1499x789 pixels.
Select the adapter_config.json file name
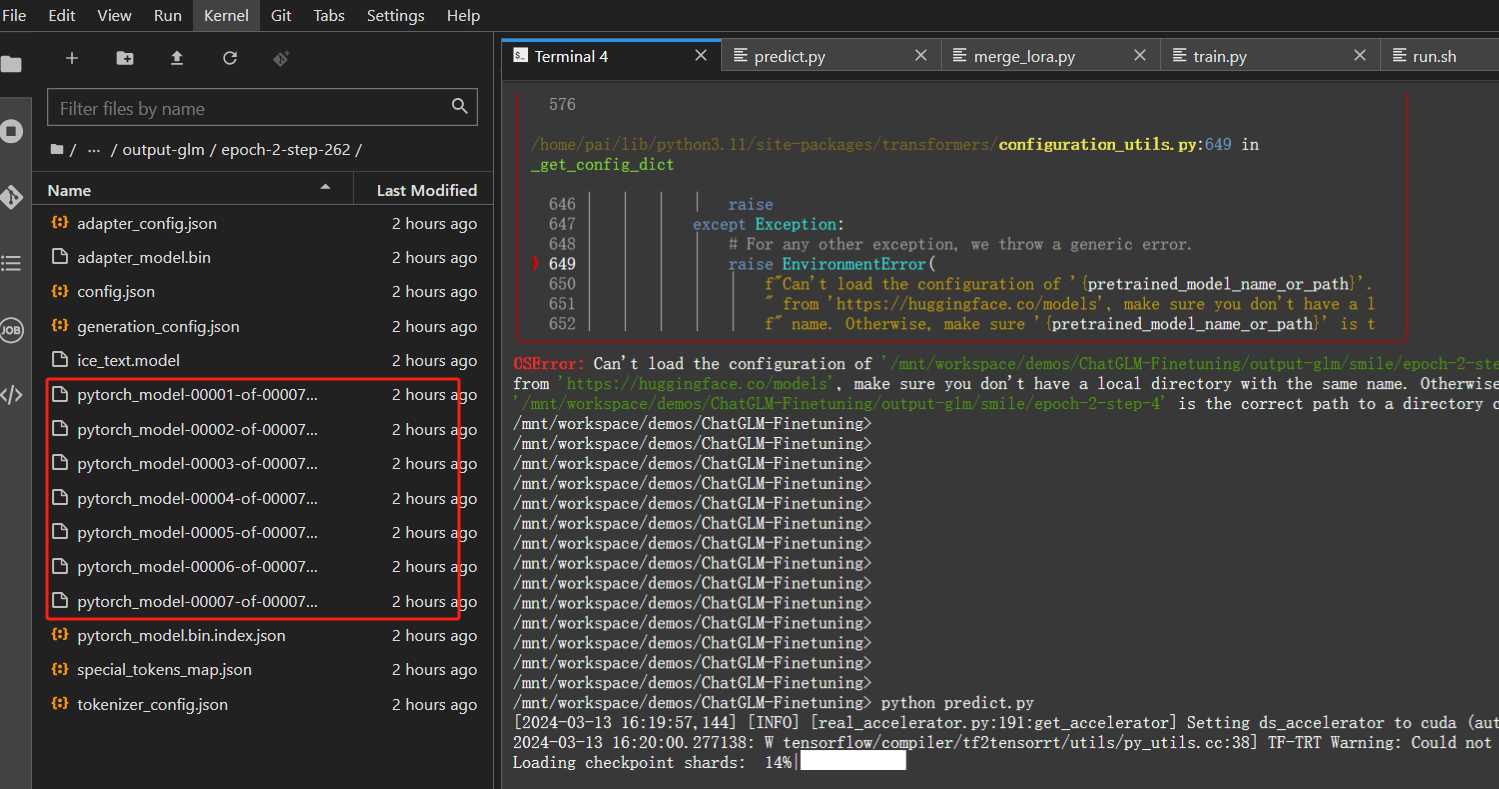pos(147,223)
